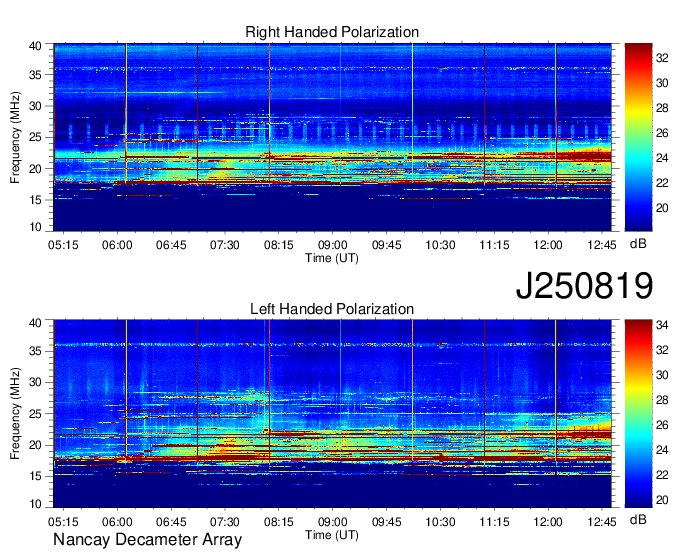
Task: Click the 07:30 tick on bottom time axis
Action: coord(225,521)
